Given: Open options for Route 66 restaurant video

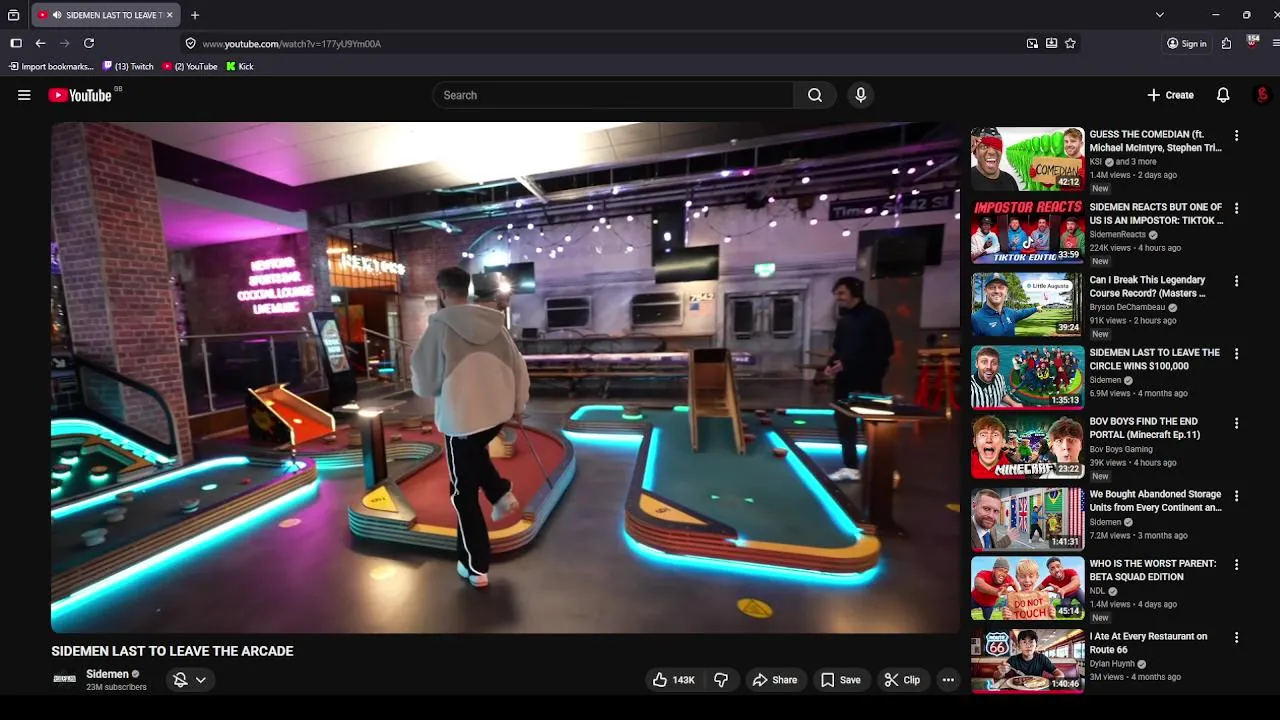Looking at the screenshot, I should 1236,637.
